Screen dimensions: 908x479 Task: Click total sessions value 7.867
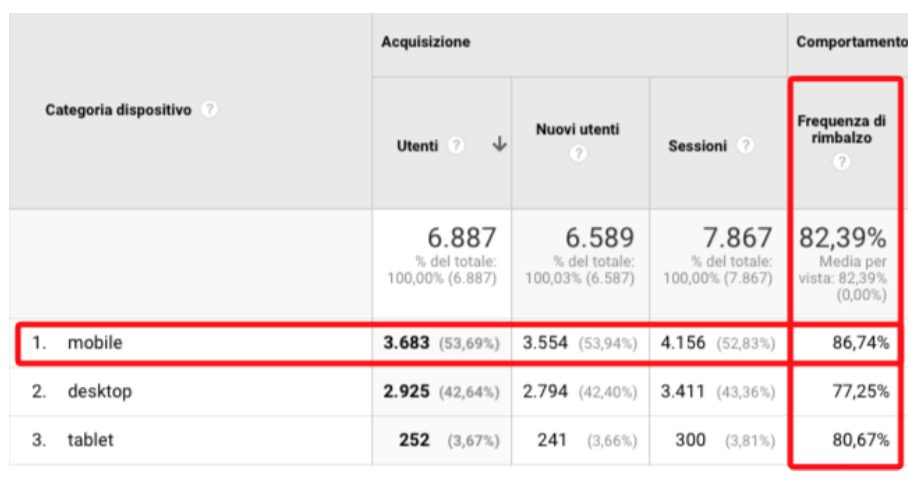(737, 237)
